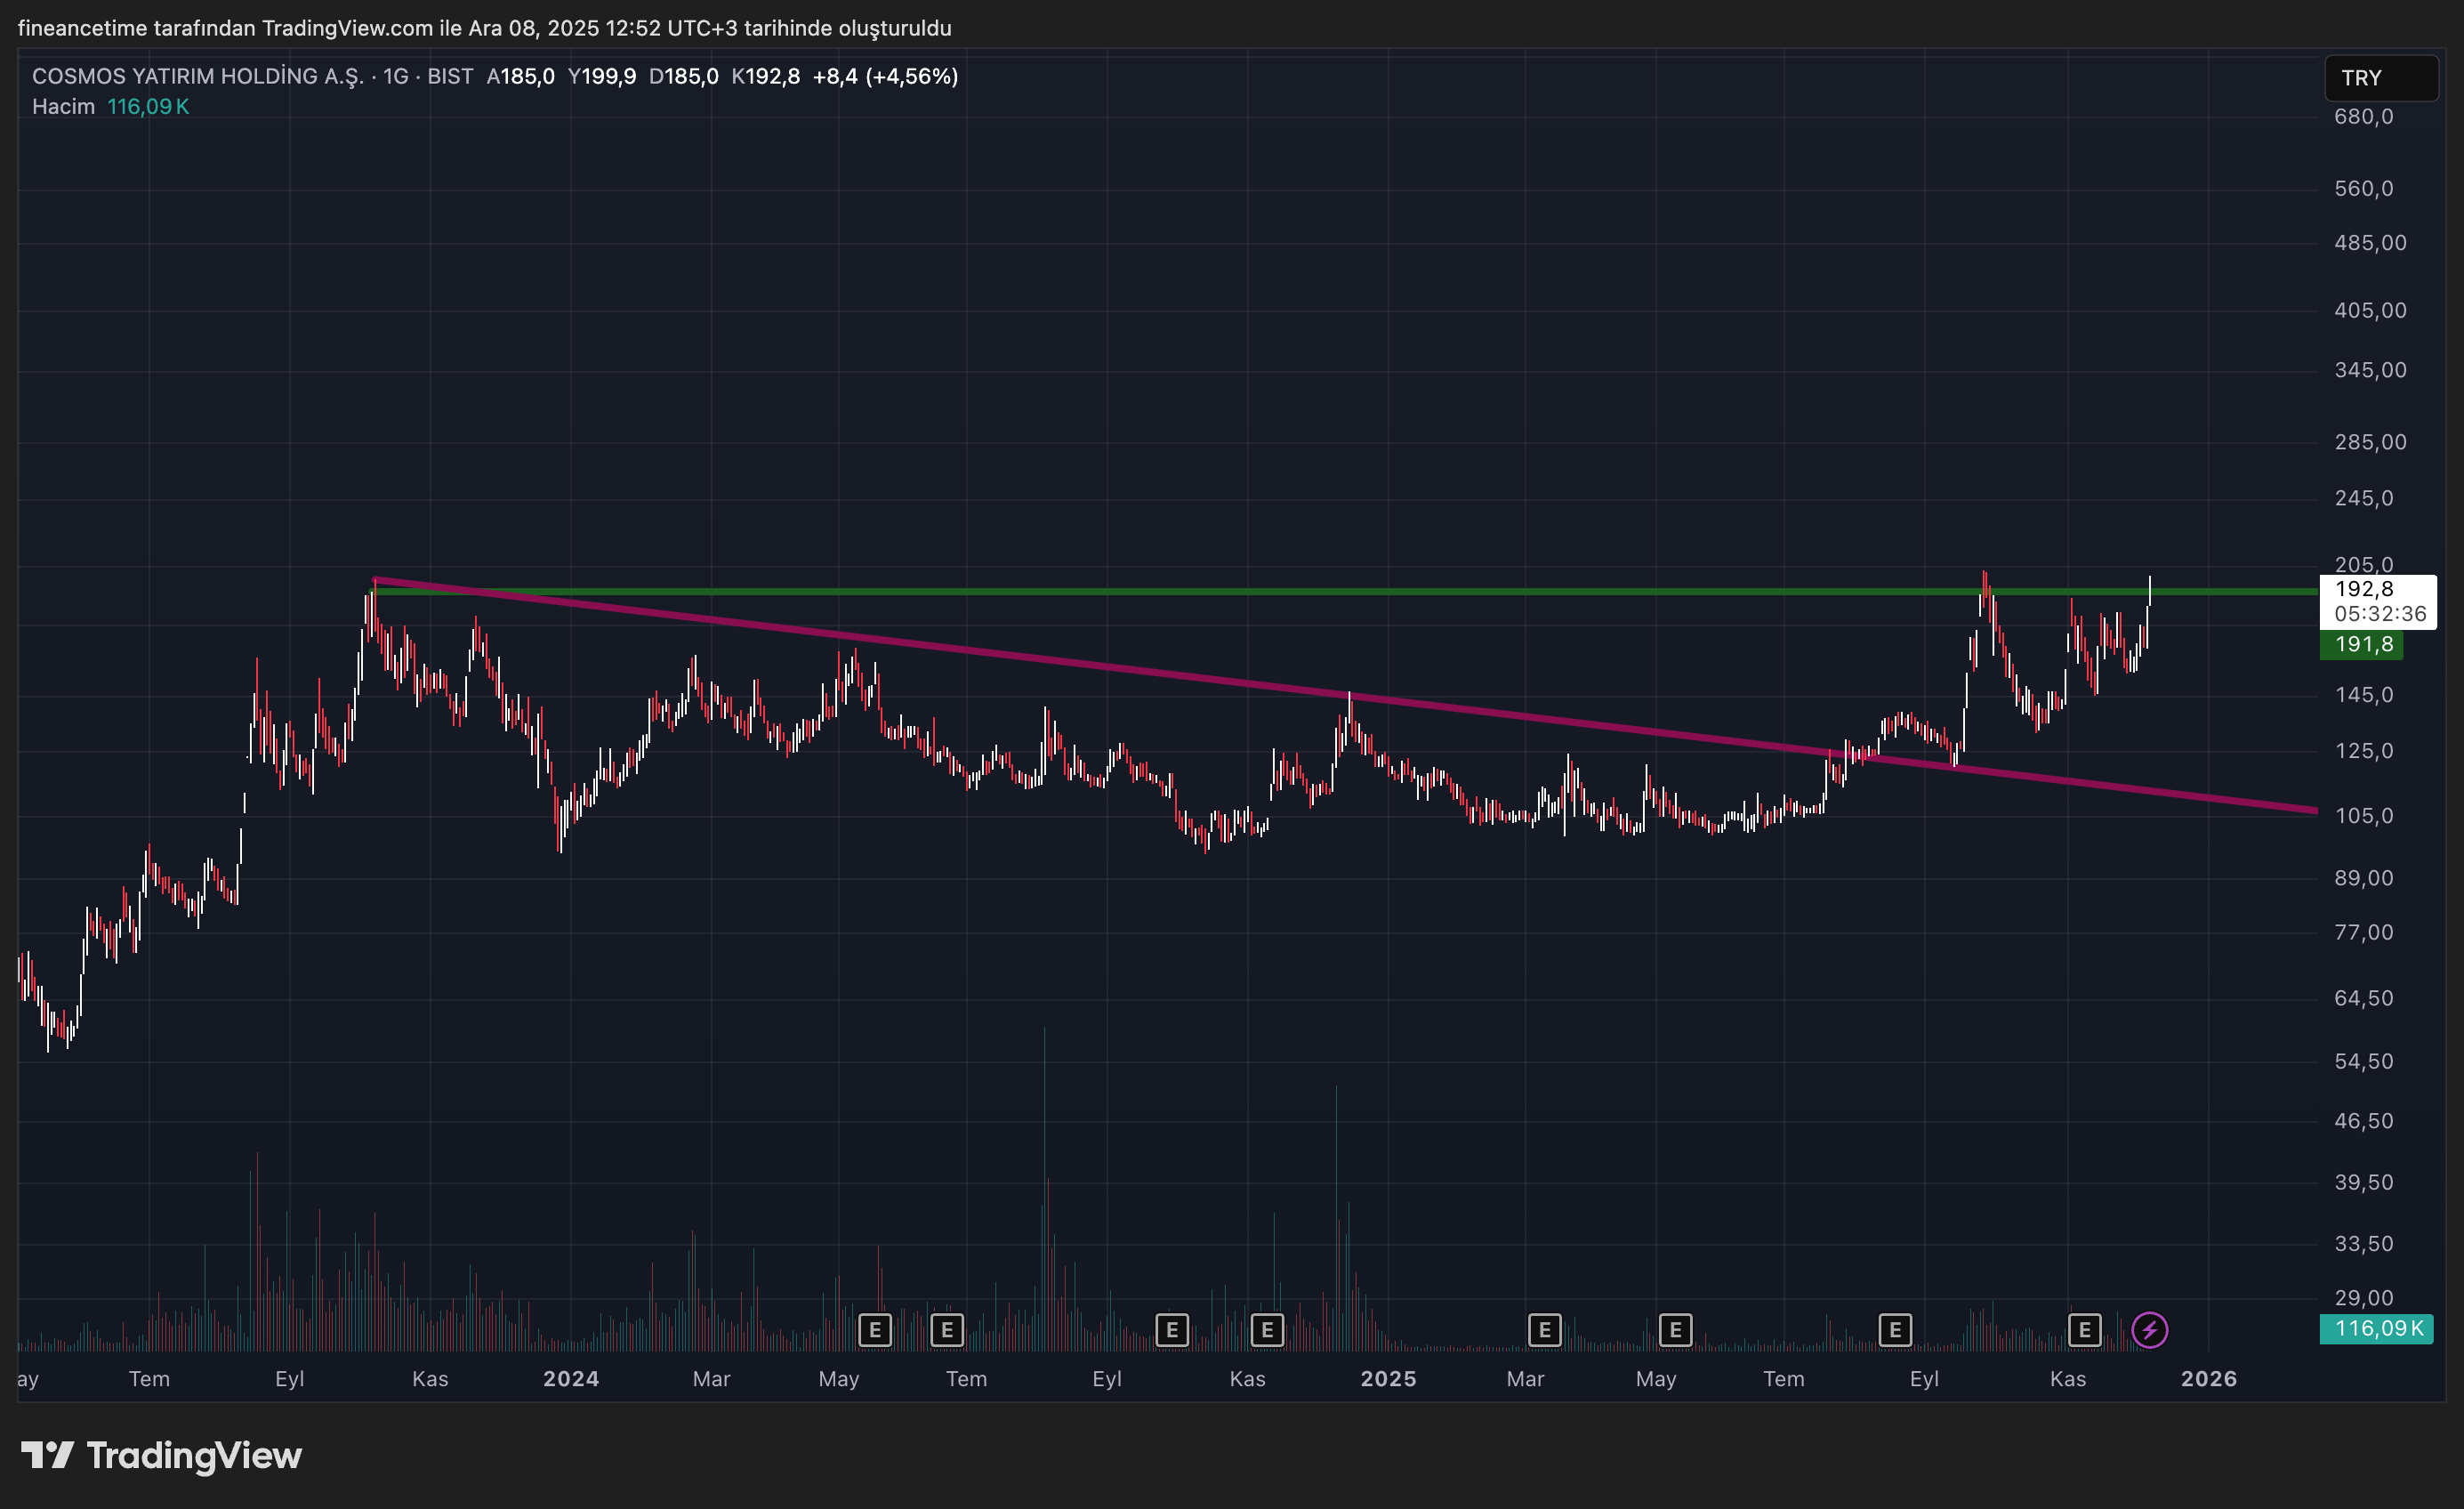Viewport: 2464px width, 1509px height.
Task: Click the TradingView logo
Action: coord(160,1455)
